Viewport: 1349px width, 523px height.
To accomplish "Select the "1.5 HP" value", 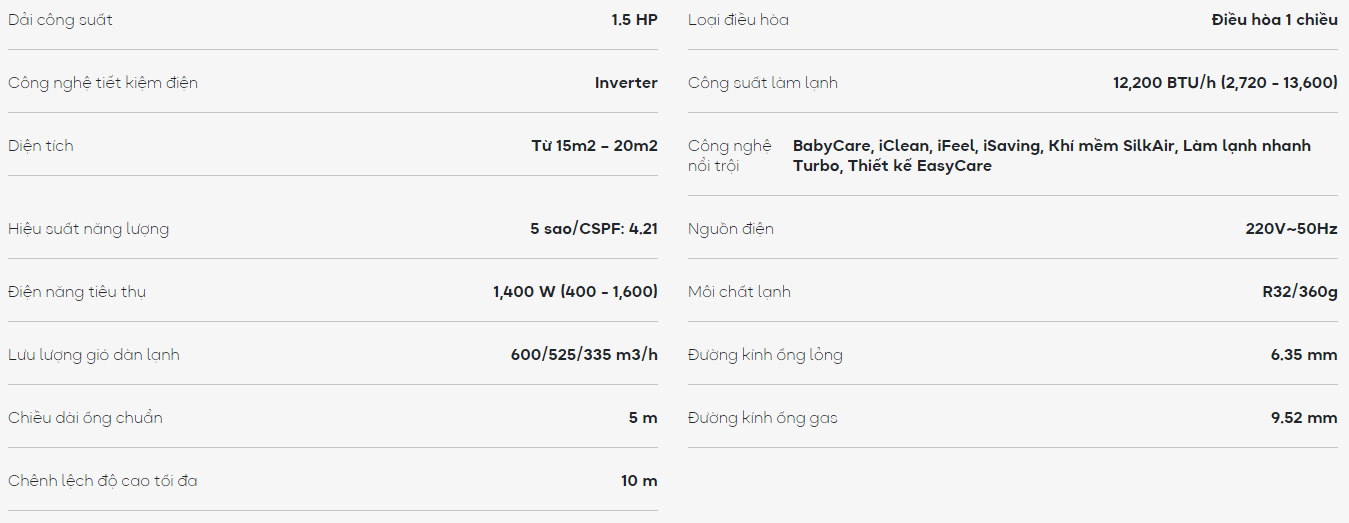I will [x=634, y=20].
